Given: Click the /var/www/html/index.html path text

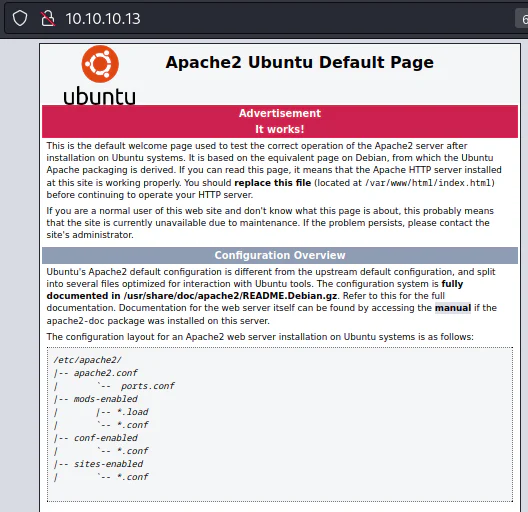Looking at the screenshot, I should click(428, 183).
